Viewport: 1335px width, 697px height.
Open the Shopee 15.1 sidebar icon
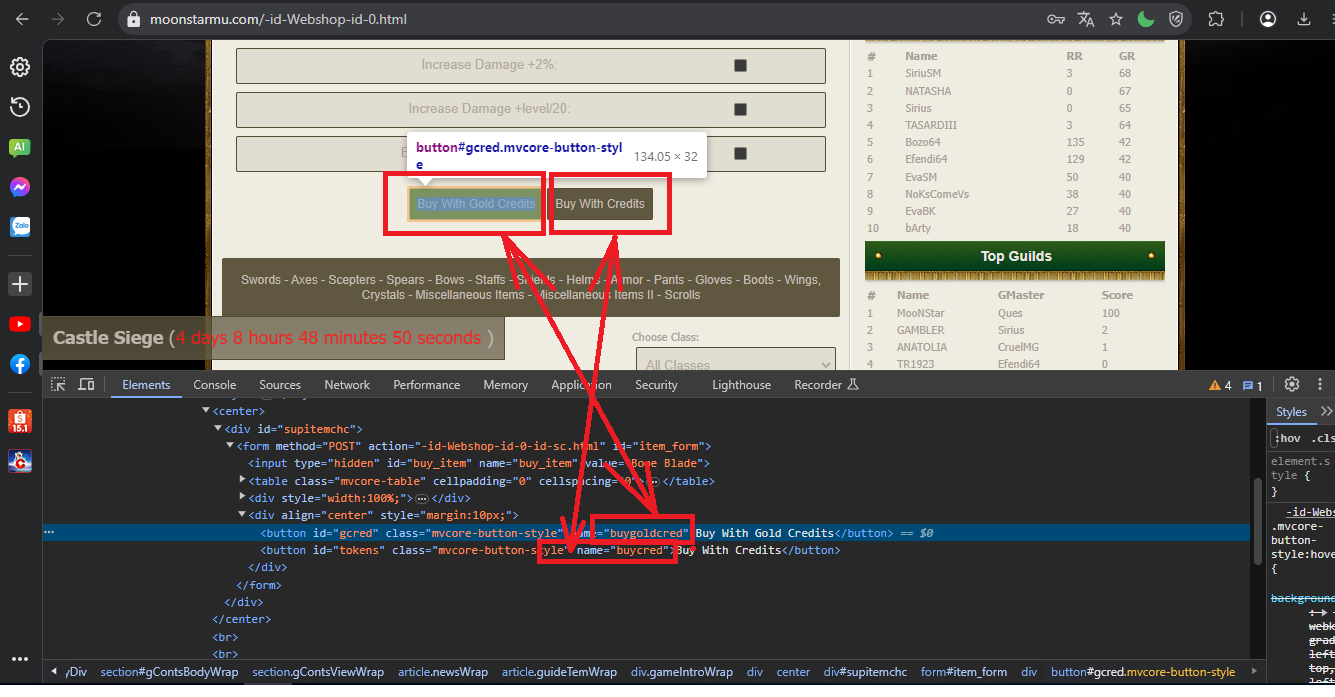tap(20, 421)
